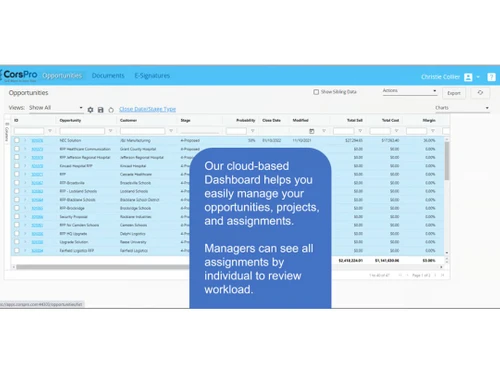
Task: Check the RFP-Broadsville row checkbox
Action: pos(17,183)
